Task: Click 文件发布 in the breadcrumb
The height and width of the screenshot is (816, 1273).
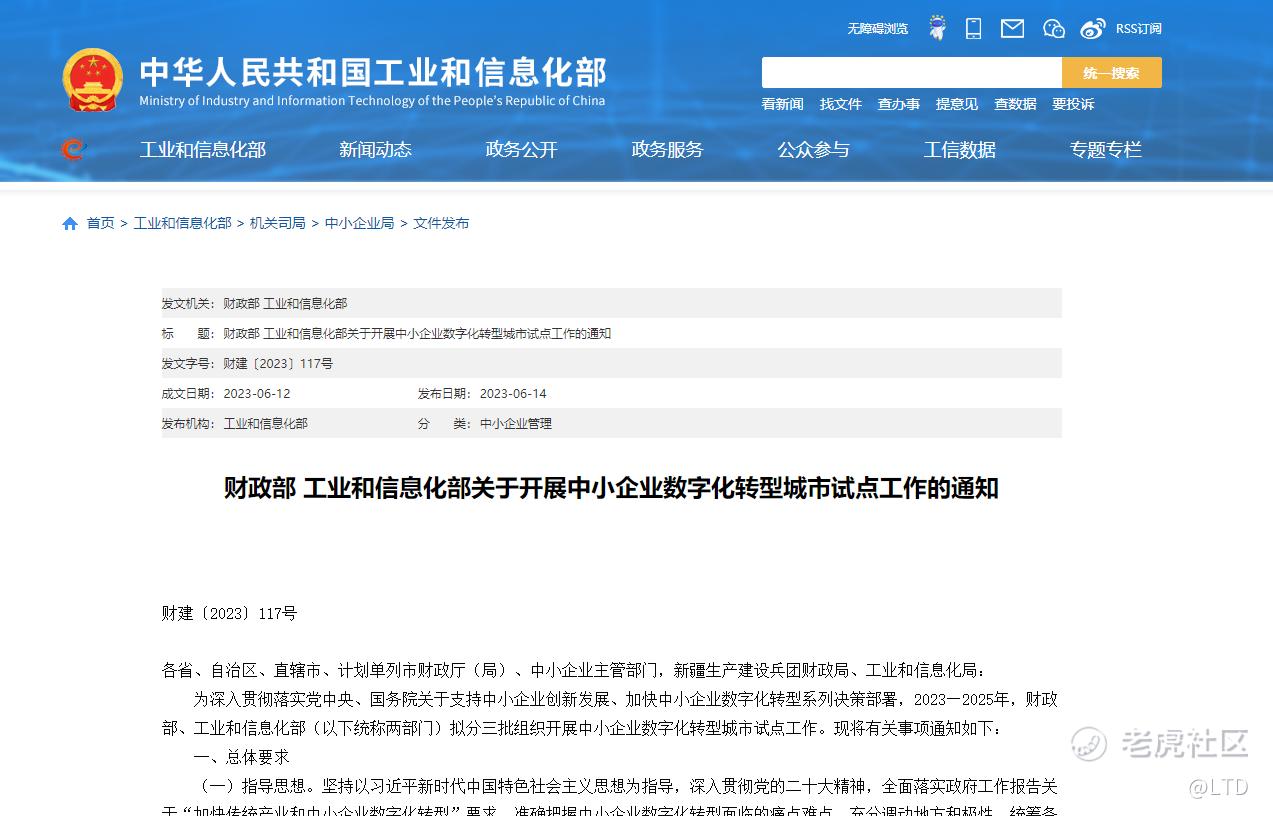Action: coord(441,223)
